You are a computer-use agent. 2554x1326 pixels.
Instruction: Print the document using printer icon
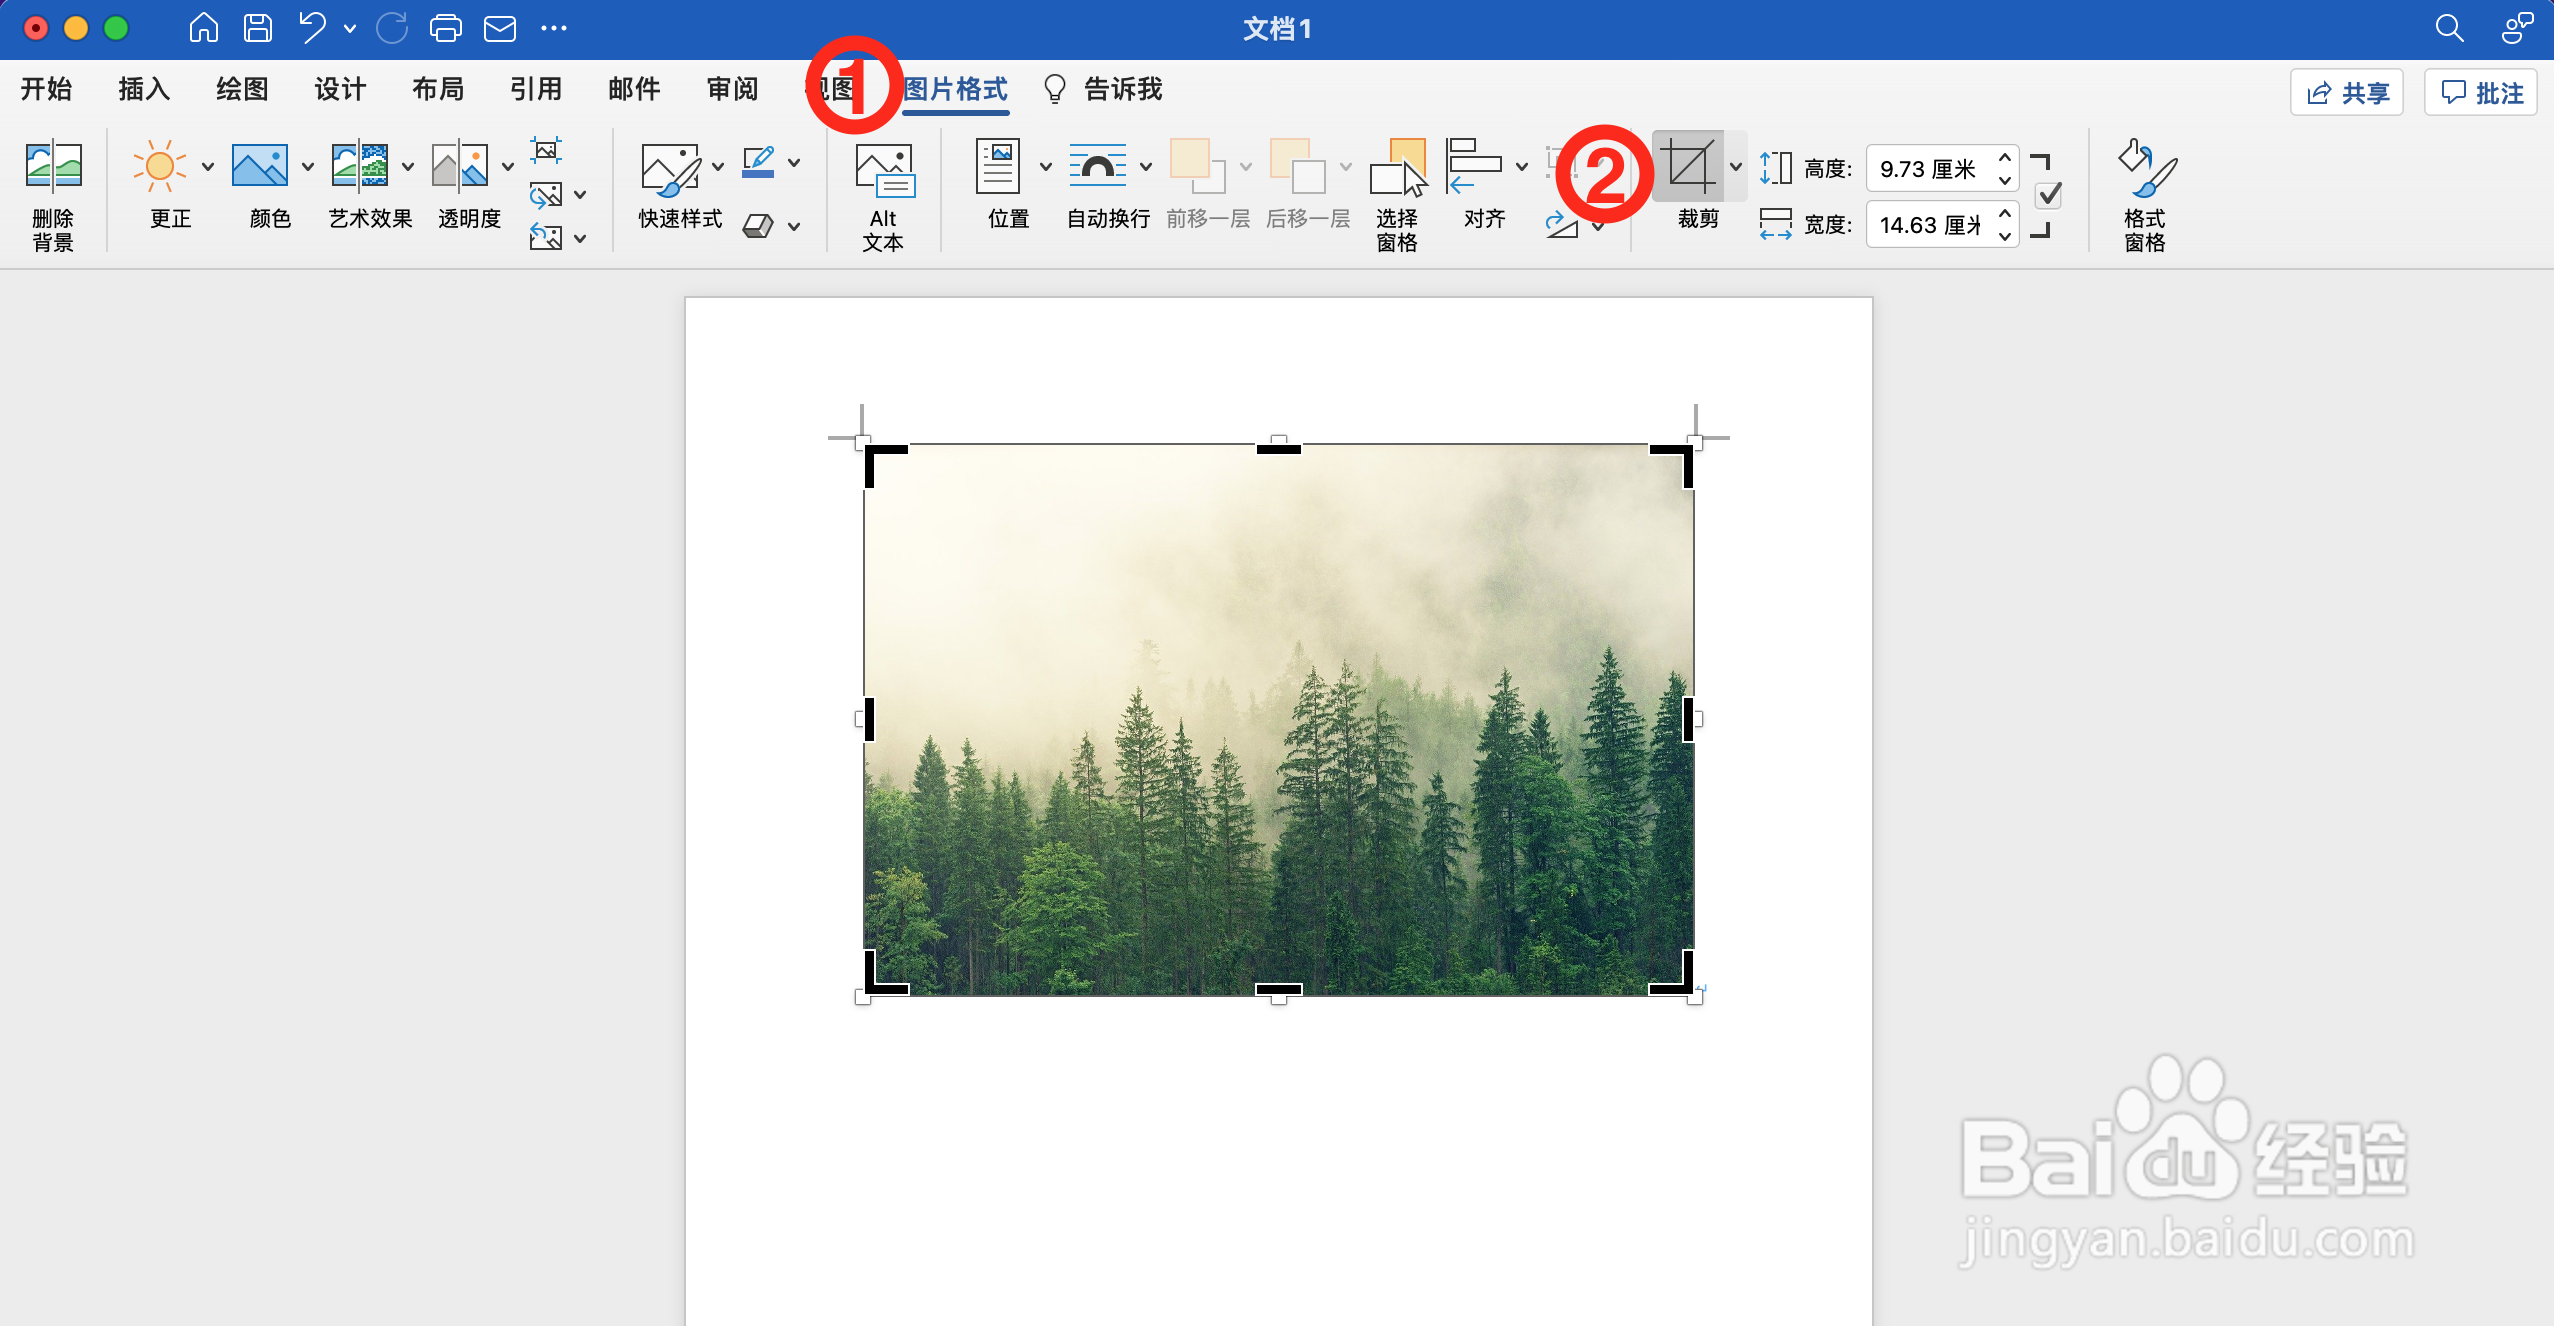click(x=446, y=28)
